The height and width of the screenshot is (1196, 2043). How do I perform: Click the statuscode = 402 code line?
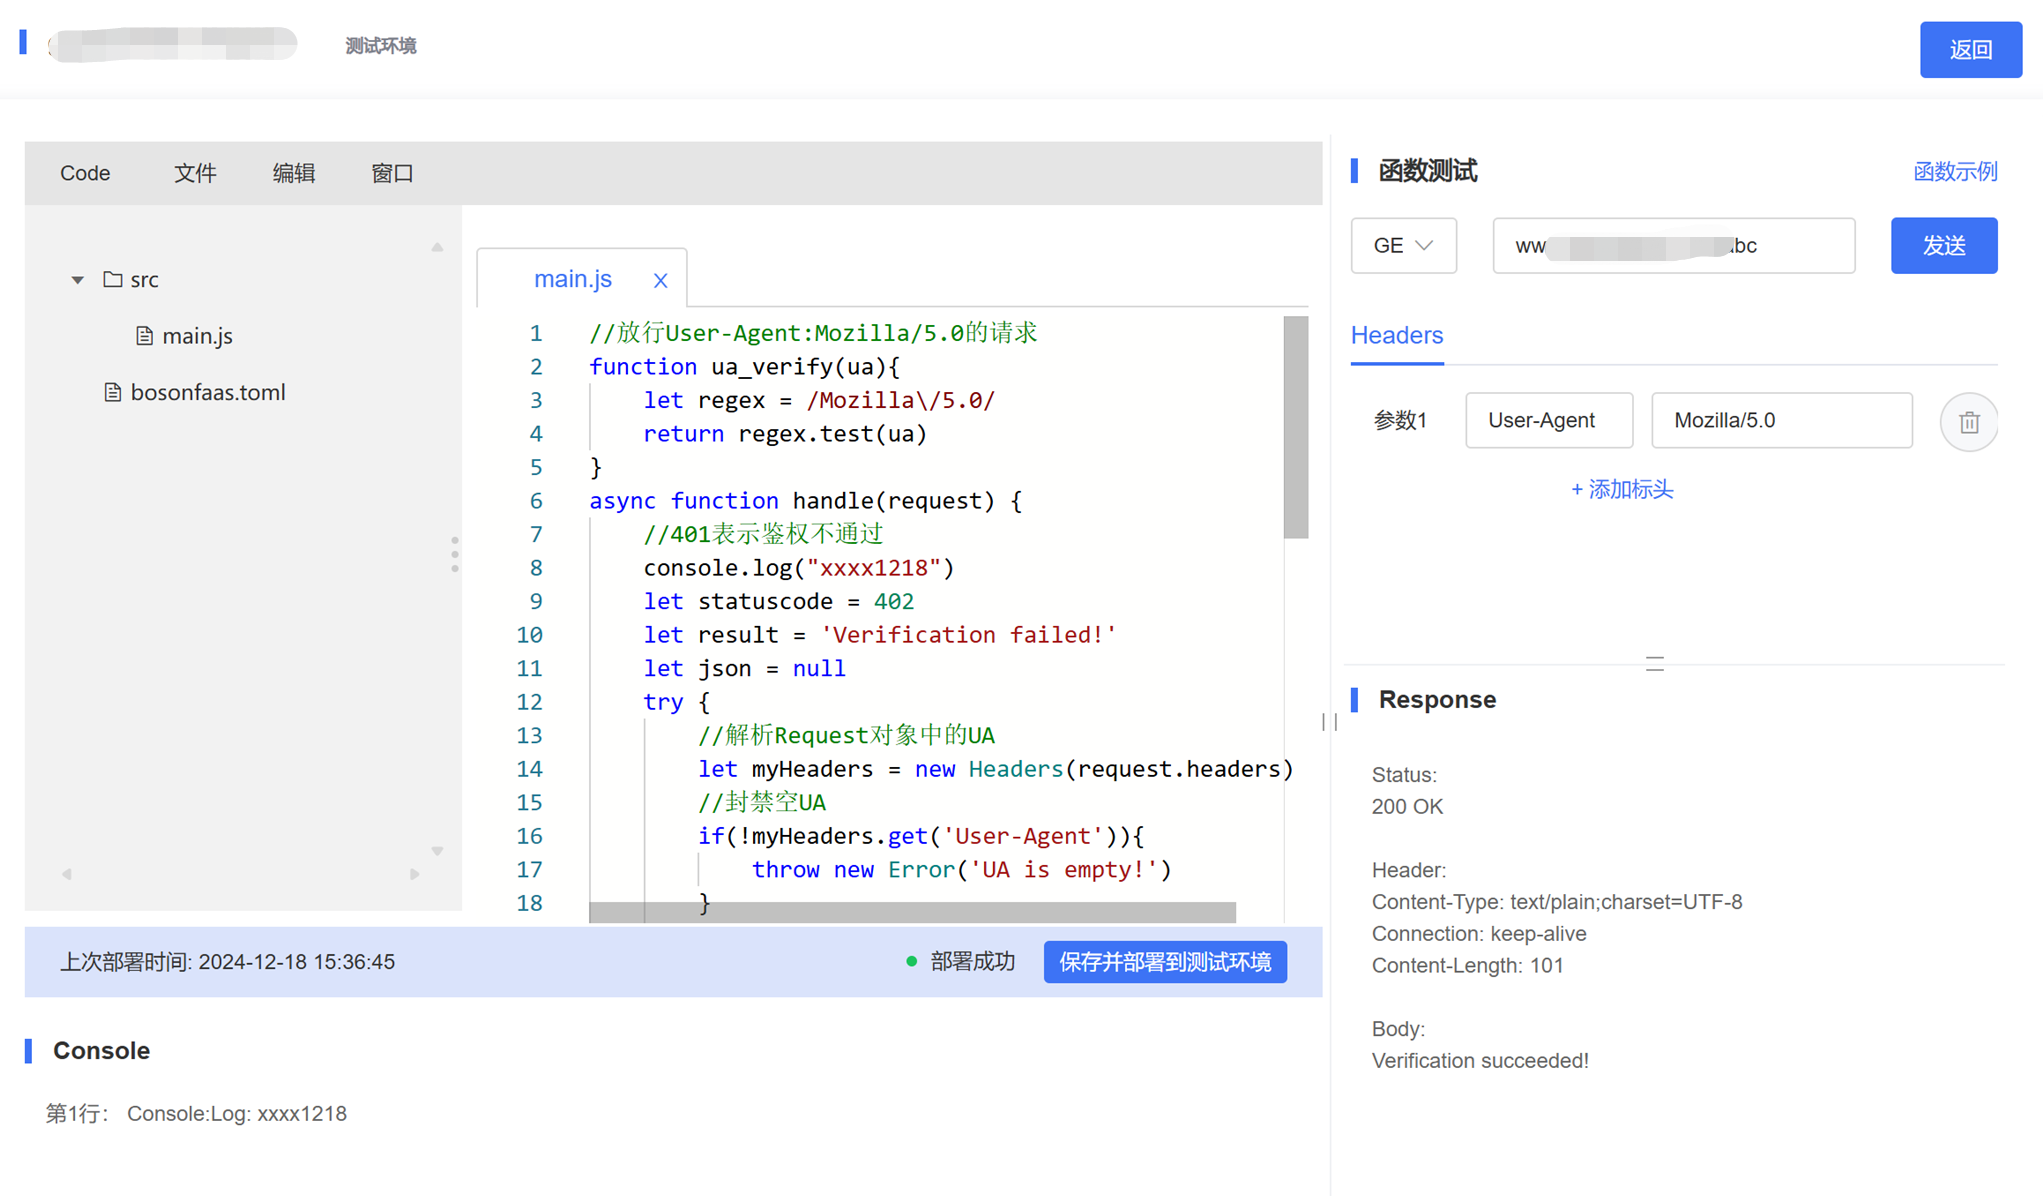pyautogui.click(x=778, y=602)
